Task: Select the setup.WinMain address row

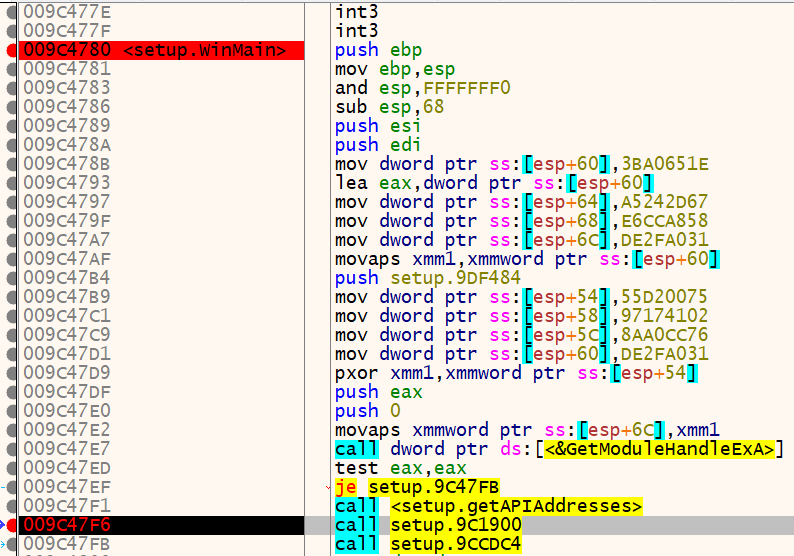Action: click(x=161, y=50)
